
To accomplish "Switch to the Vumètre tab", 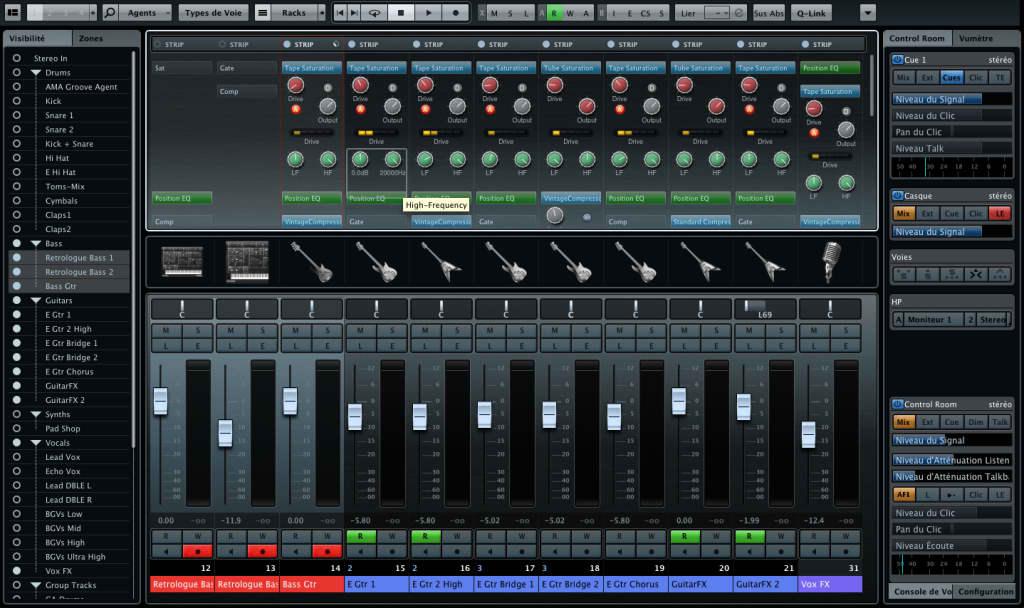I will coord(975,38).
